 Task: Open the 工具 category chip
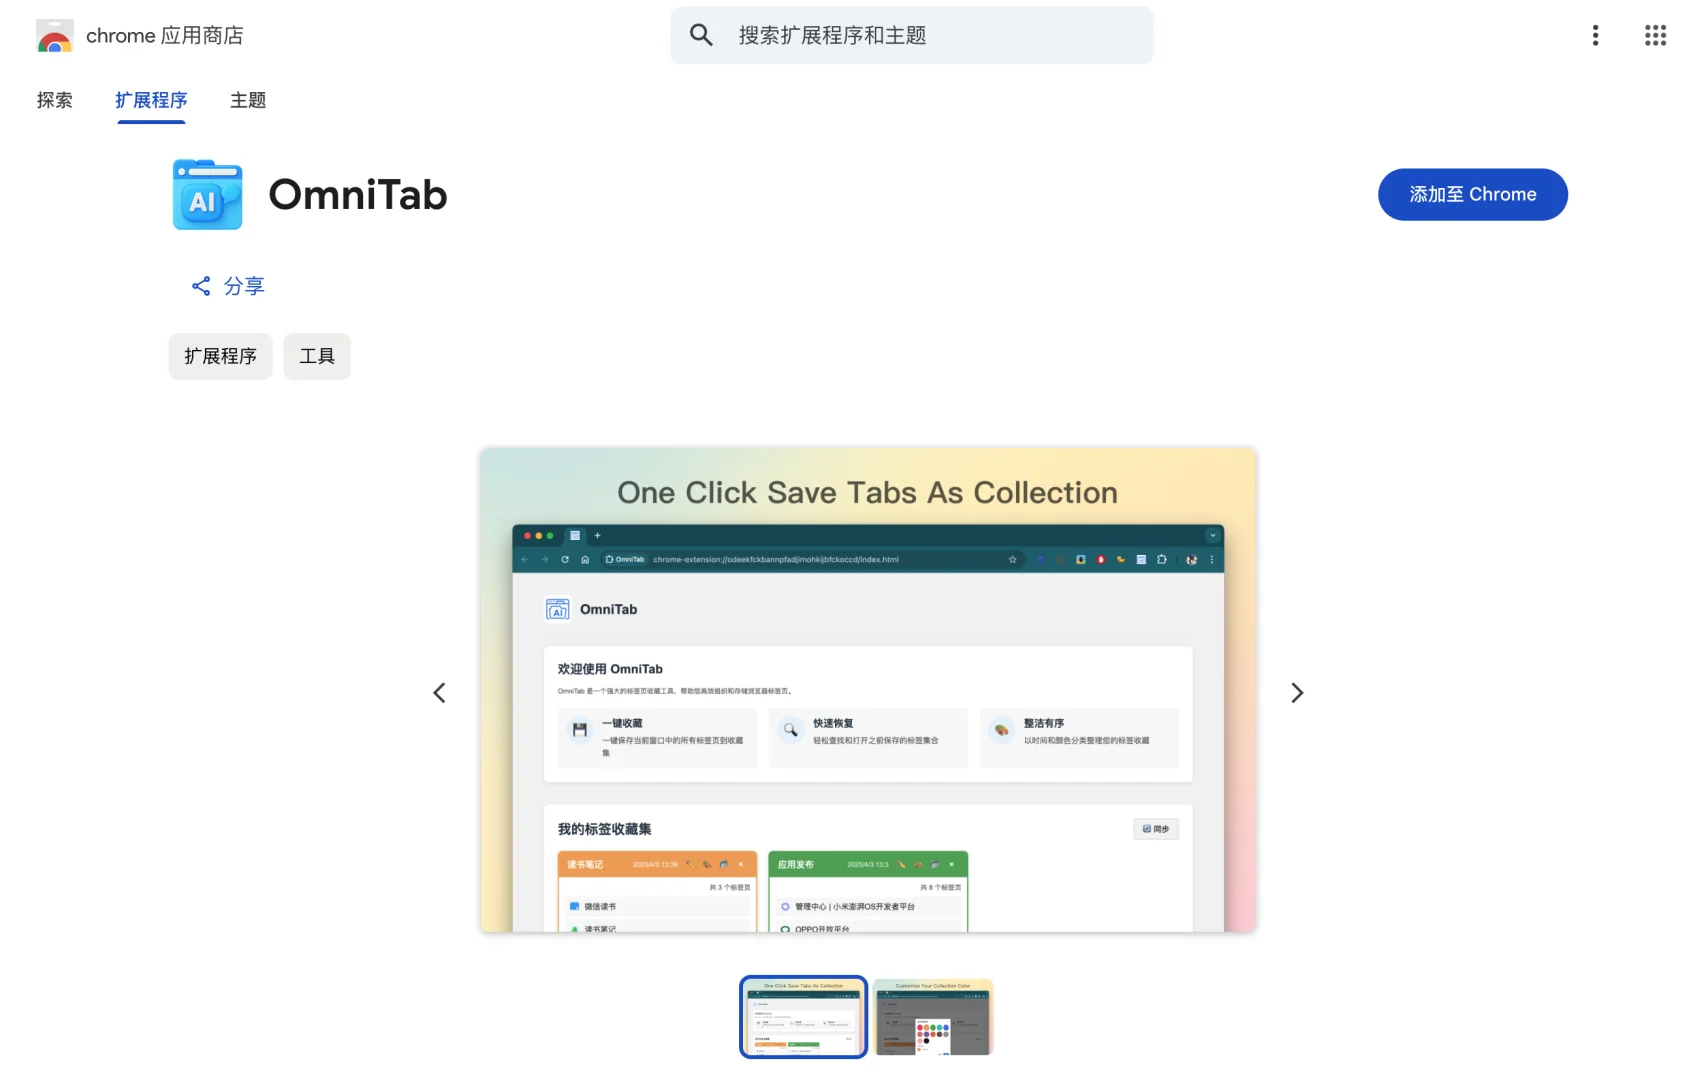click(x=317, y=356)
